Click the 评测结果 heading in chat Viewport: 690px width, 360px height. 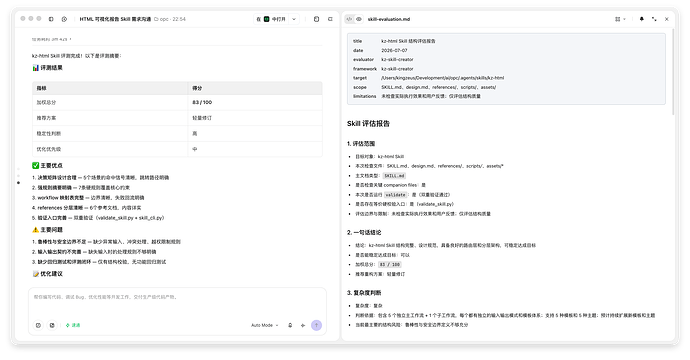click(x=48, y=68)
